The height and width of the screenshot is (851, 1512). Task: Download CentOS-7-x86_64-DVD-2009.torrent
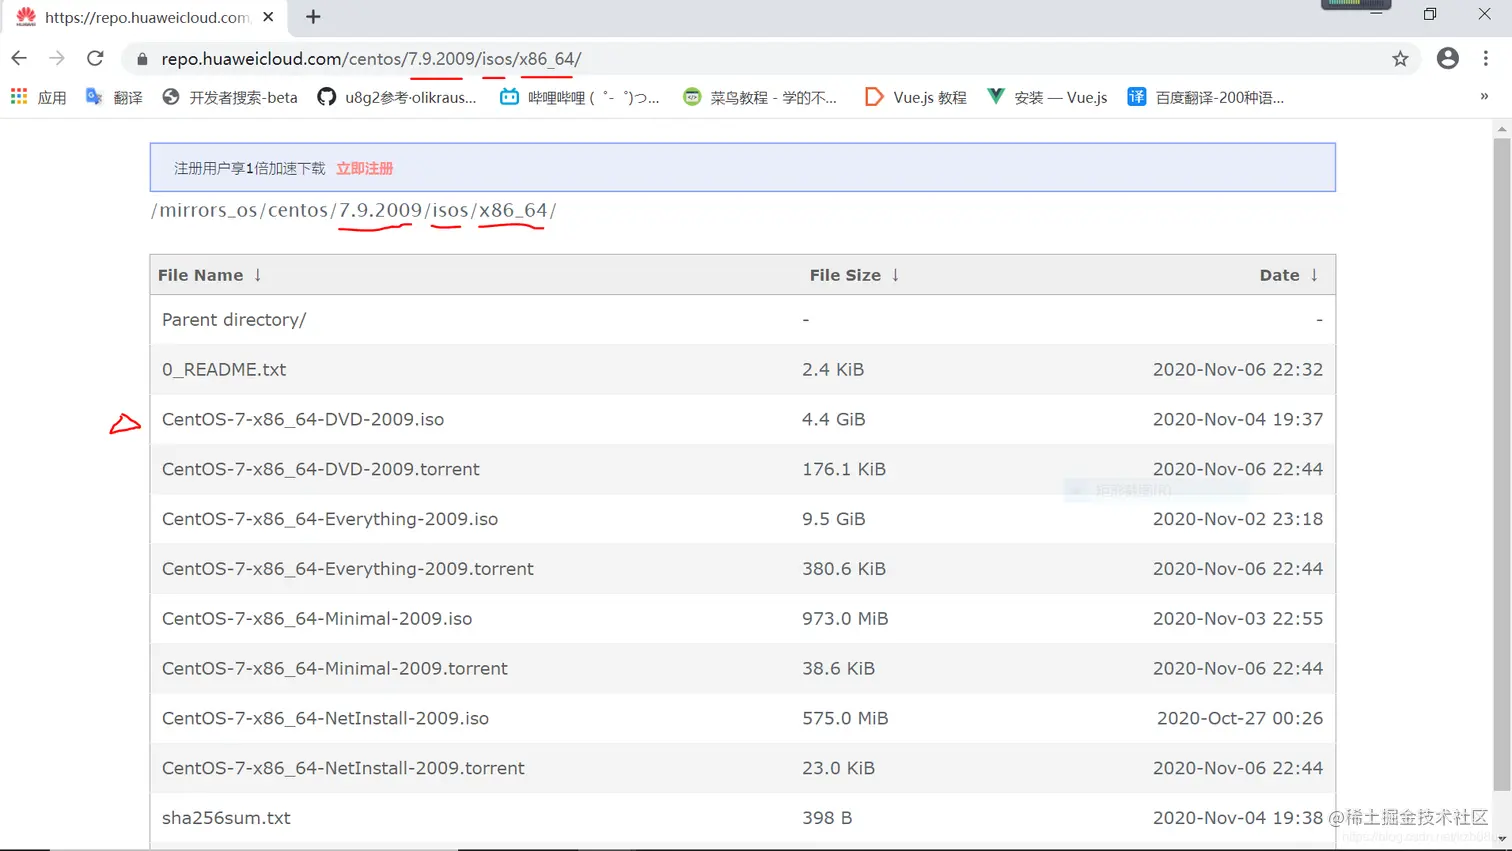(x=321, y=469)
